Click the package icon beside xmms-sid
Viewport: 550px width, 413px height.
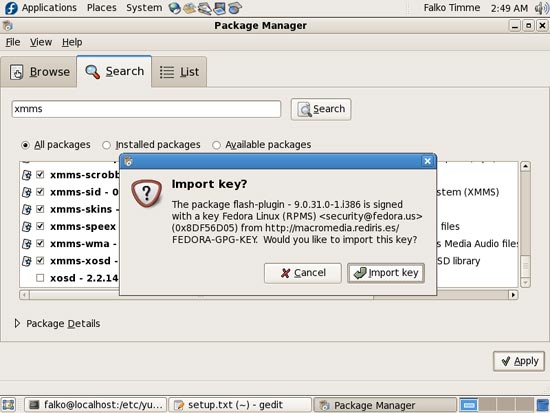tap(27, 192)
